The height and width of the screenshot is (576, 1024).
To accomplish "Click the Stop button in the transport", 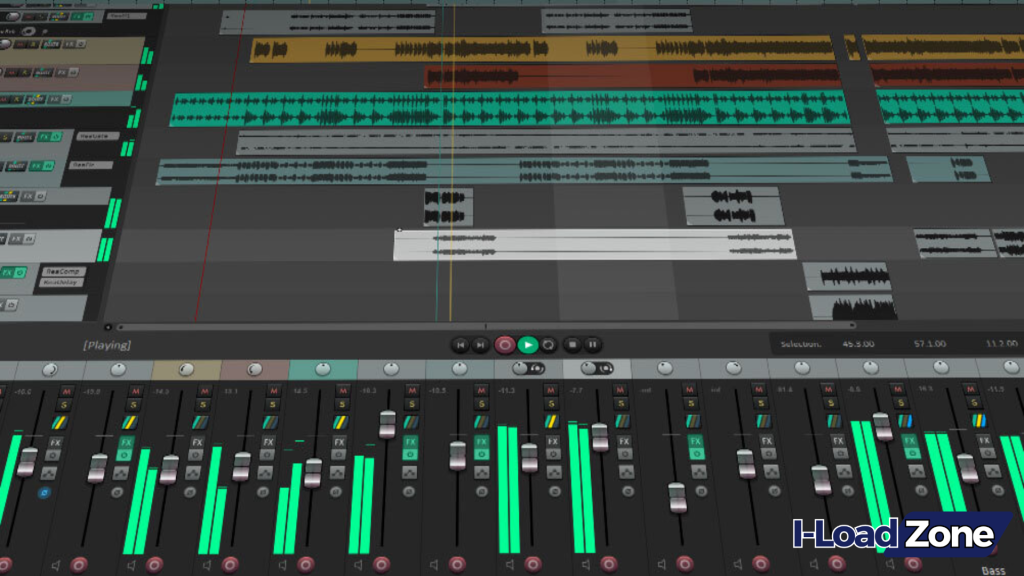I will click(572, 345).
